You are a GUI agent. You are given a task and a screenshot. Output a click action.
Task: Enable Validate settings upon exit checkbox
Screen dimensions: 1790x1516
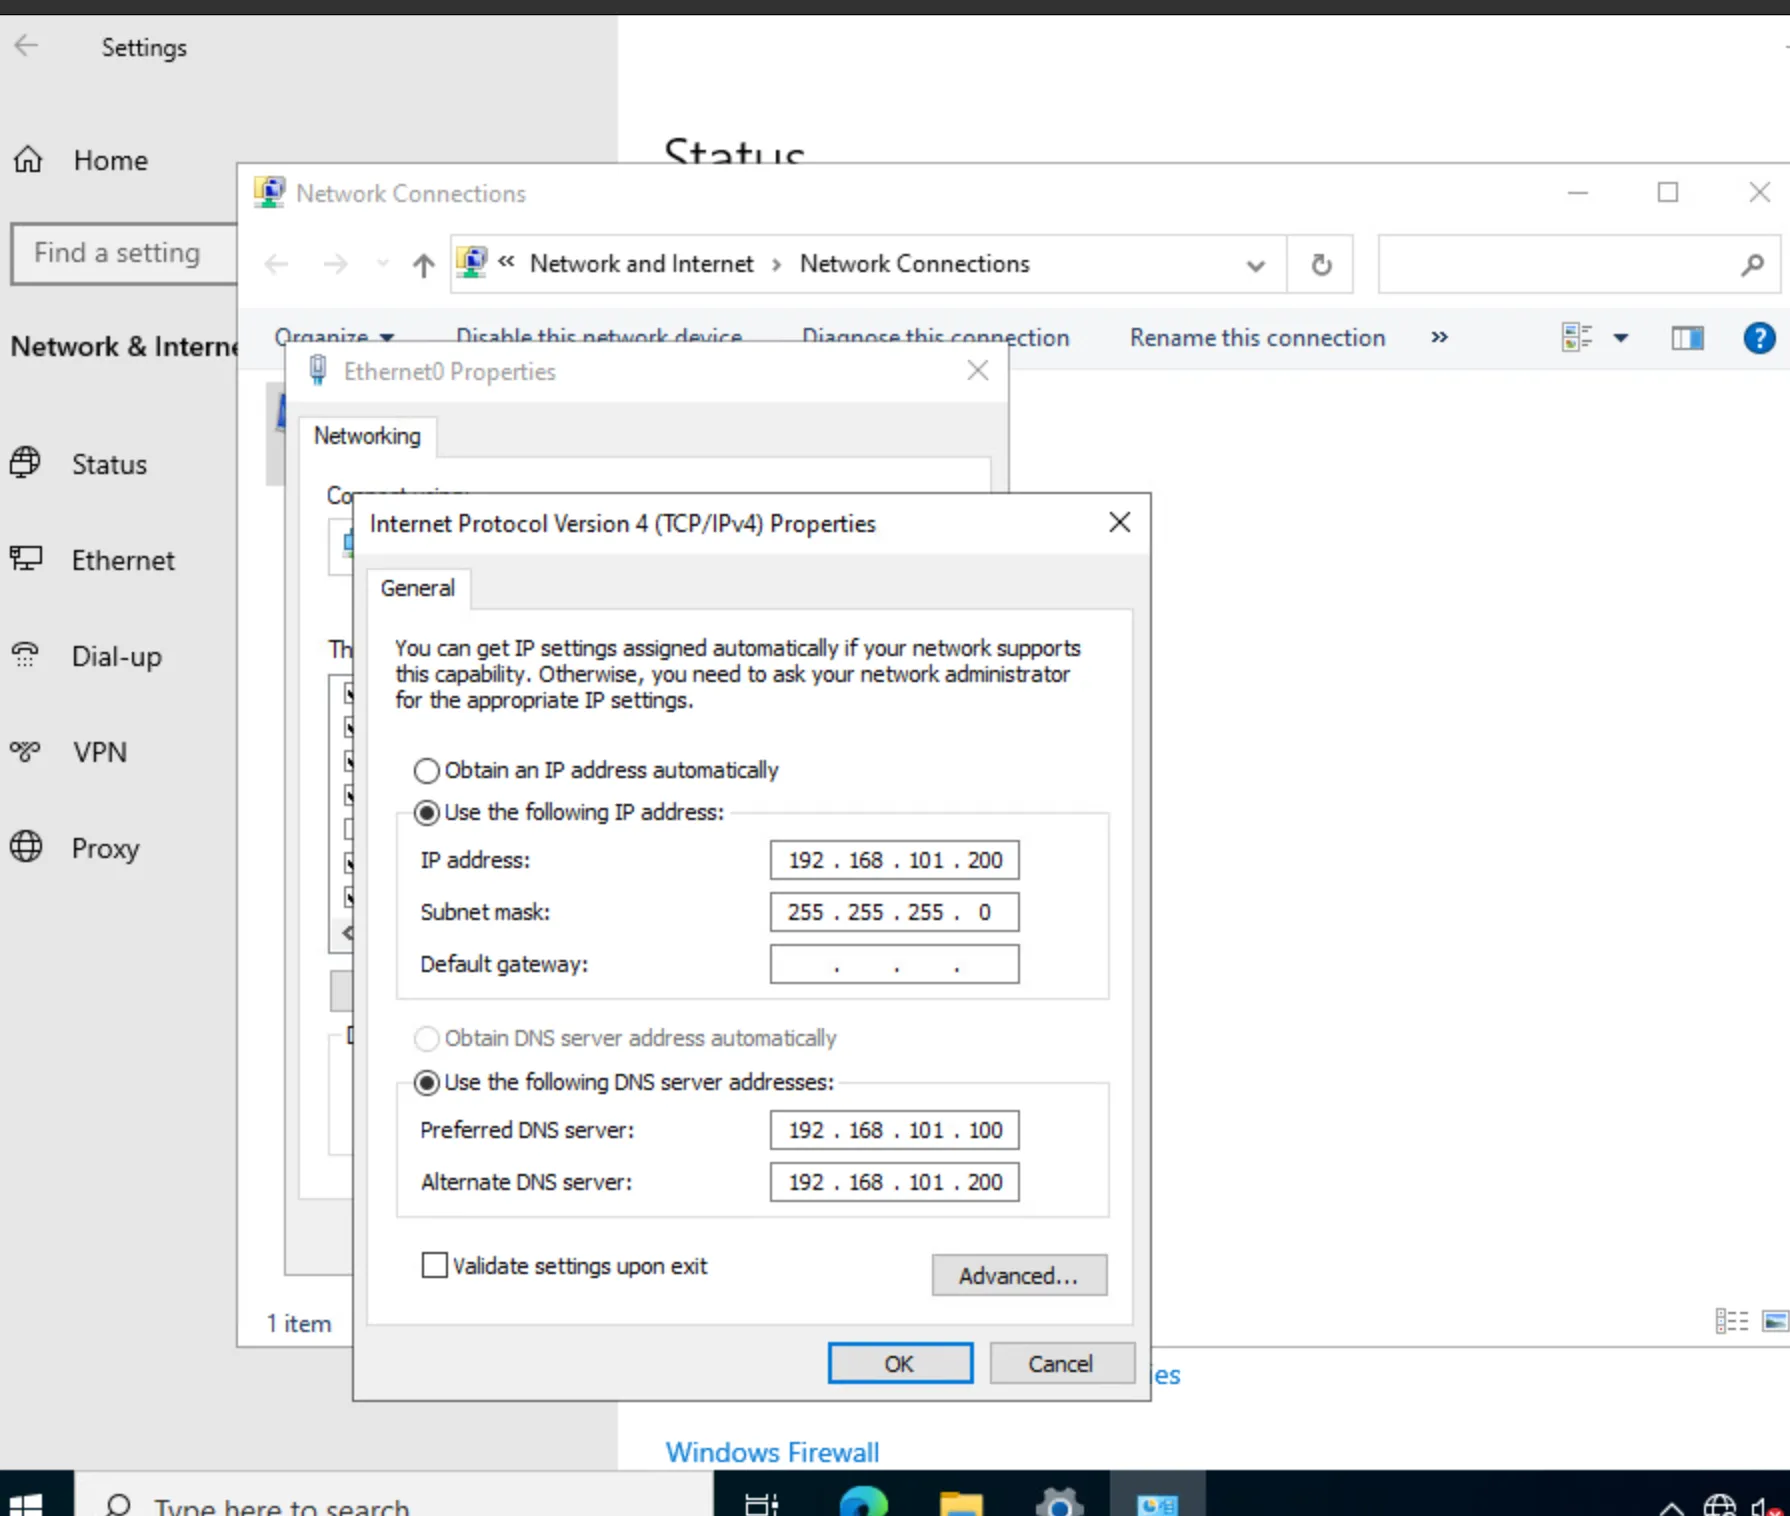tap(435, 1266)
